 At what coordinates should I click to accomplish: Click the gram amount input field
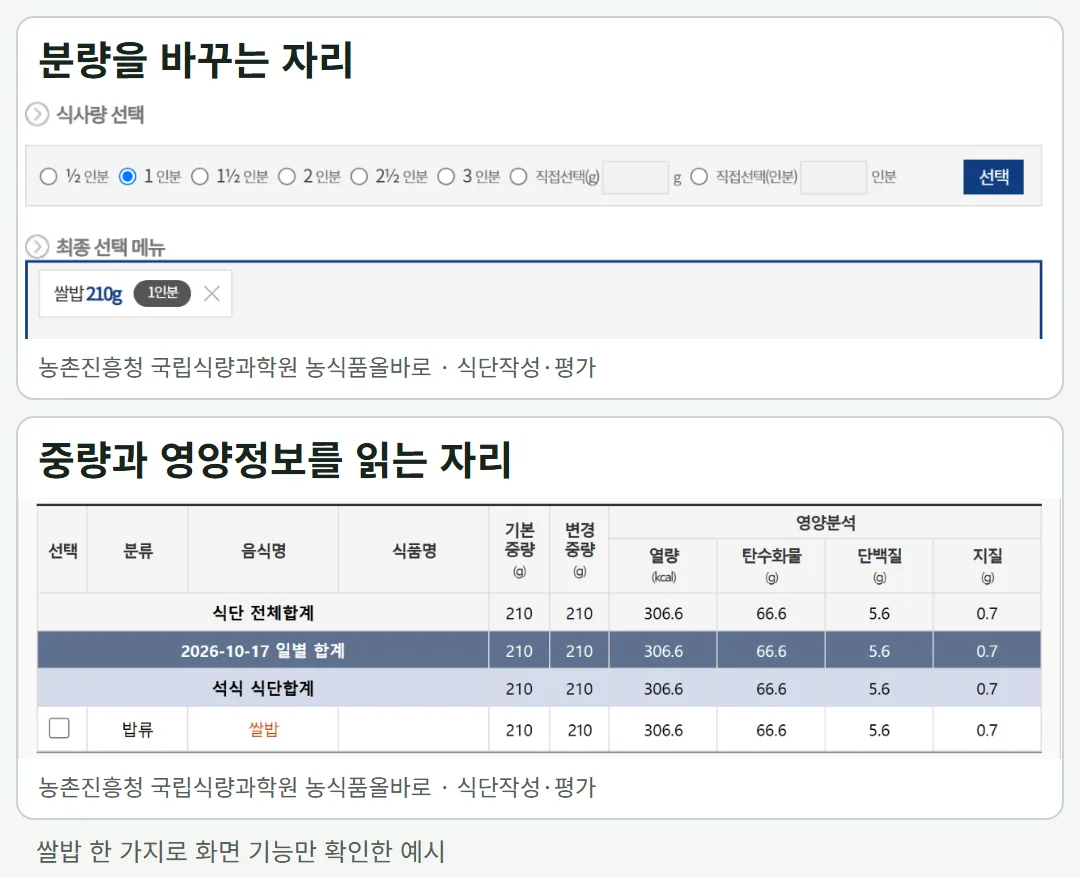click(635, 177)
